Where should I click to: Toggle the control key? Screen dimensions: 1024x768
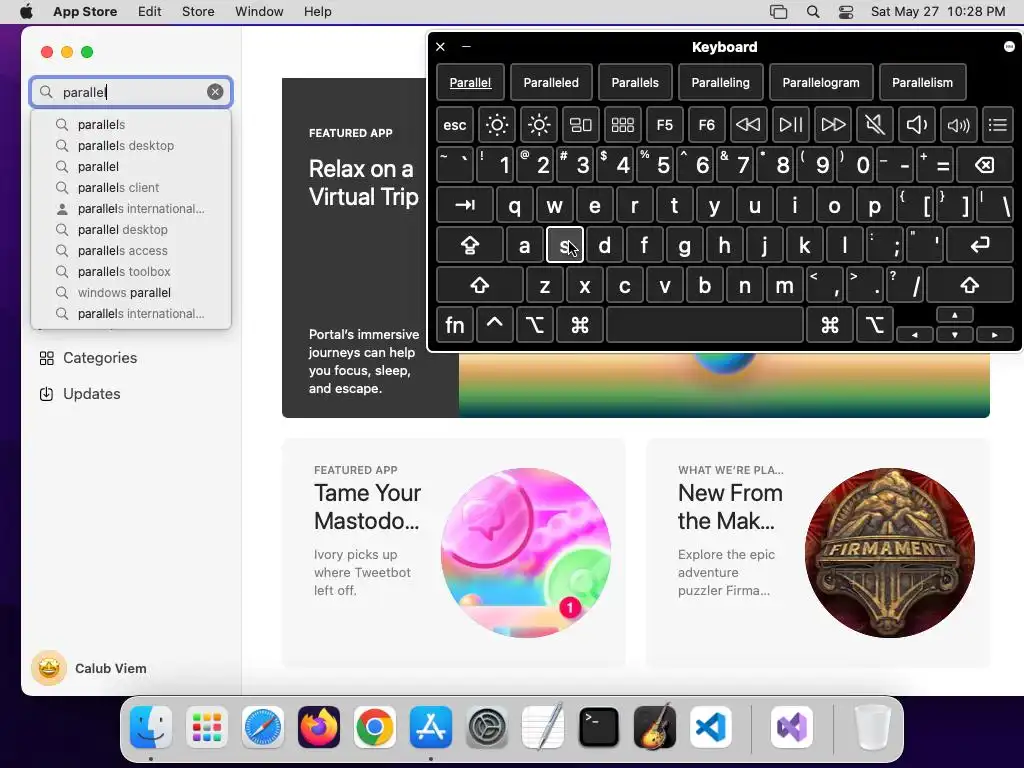[x=494, y=325]
